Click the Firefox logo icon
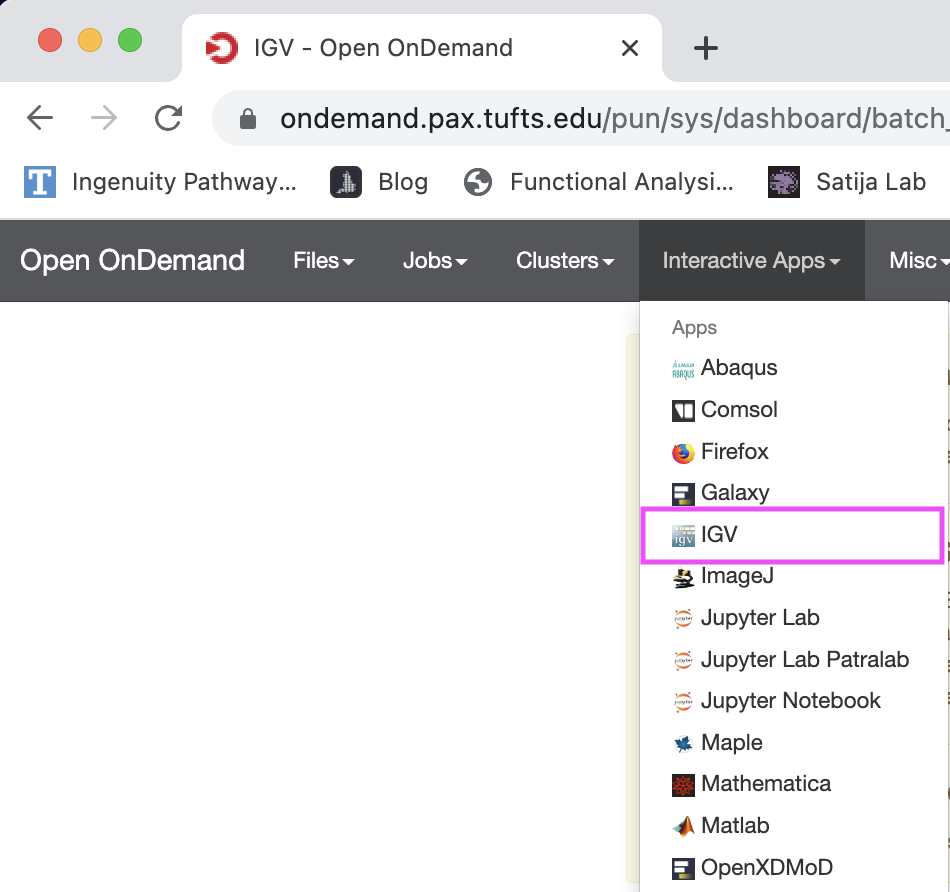The width and height of the screenshot is (950, 892). 683,453
